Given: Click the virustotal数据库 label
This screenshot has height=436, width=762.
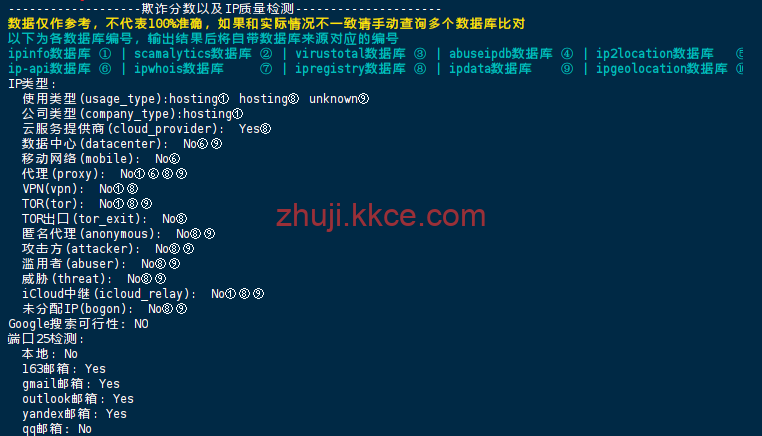Looking at the screenshot, I should 350,53.
